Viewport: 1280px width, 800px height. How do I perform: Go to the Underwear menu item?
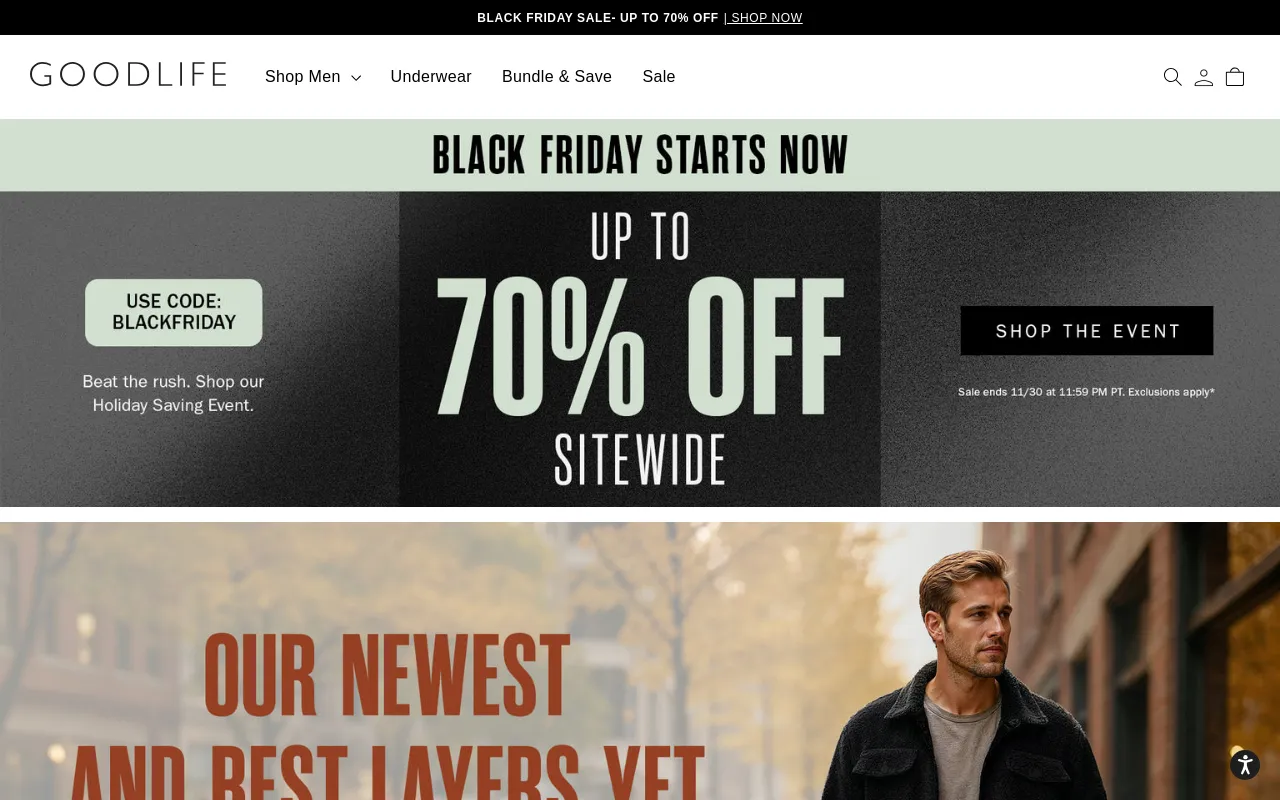pyautogui.click(x=431, y=77)
